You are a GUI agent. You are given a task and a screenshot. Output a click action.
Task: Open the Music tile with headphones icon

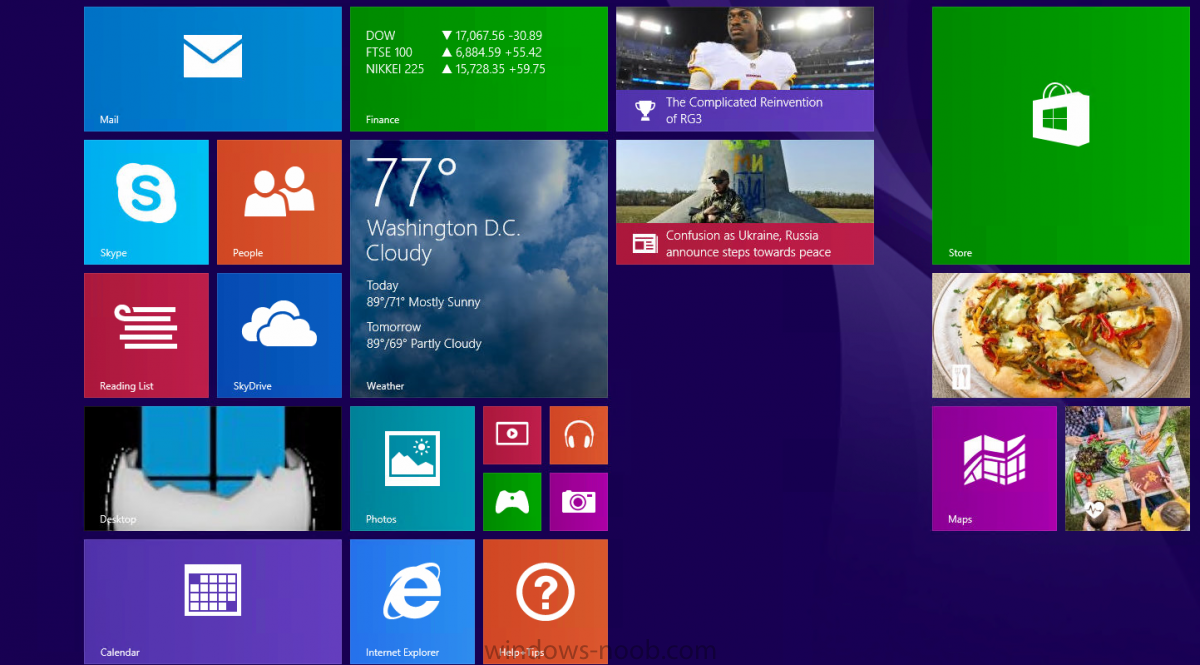579,435
